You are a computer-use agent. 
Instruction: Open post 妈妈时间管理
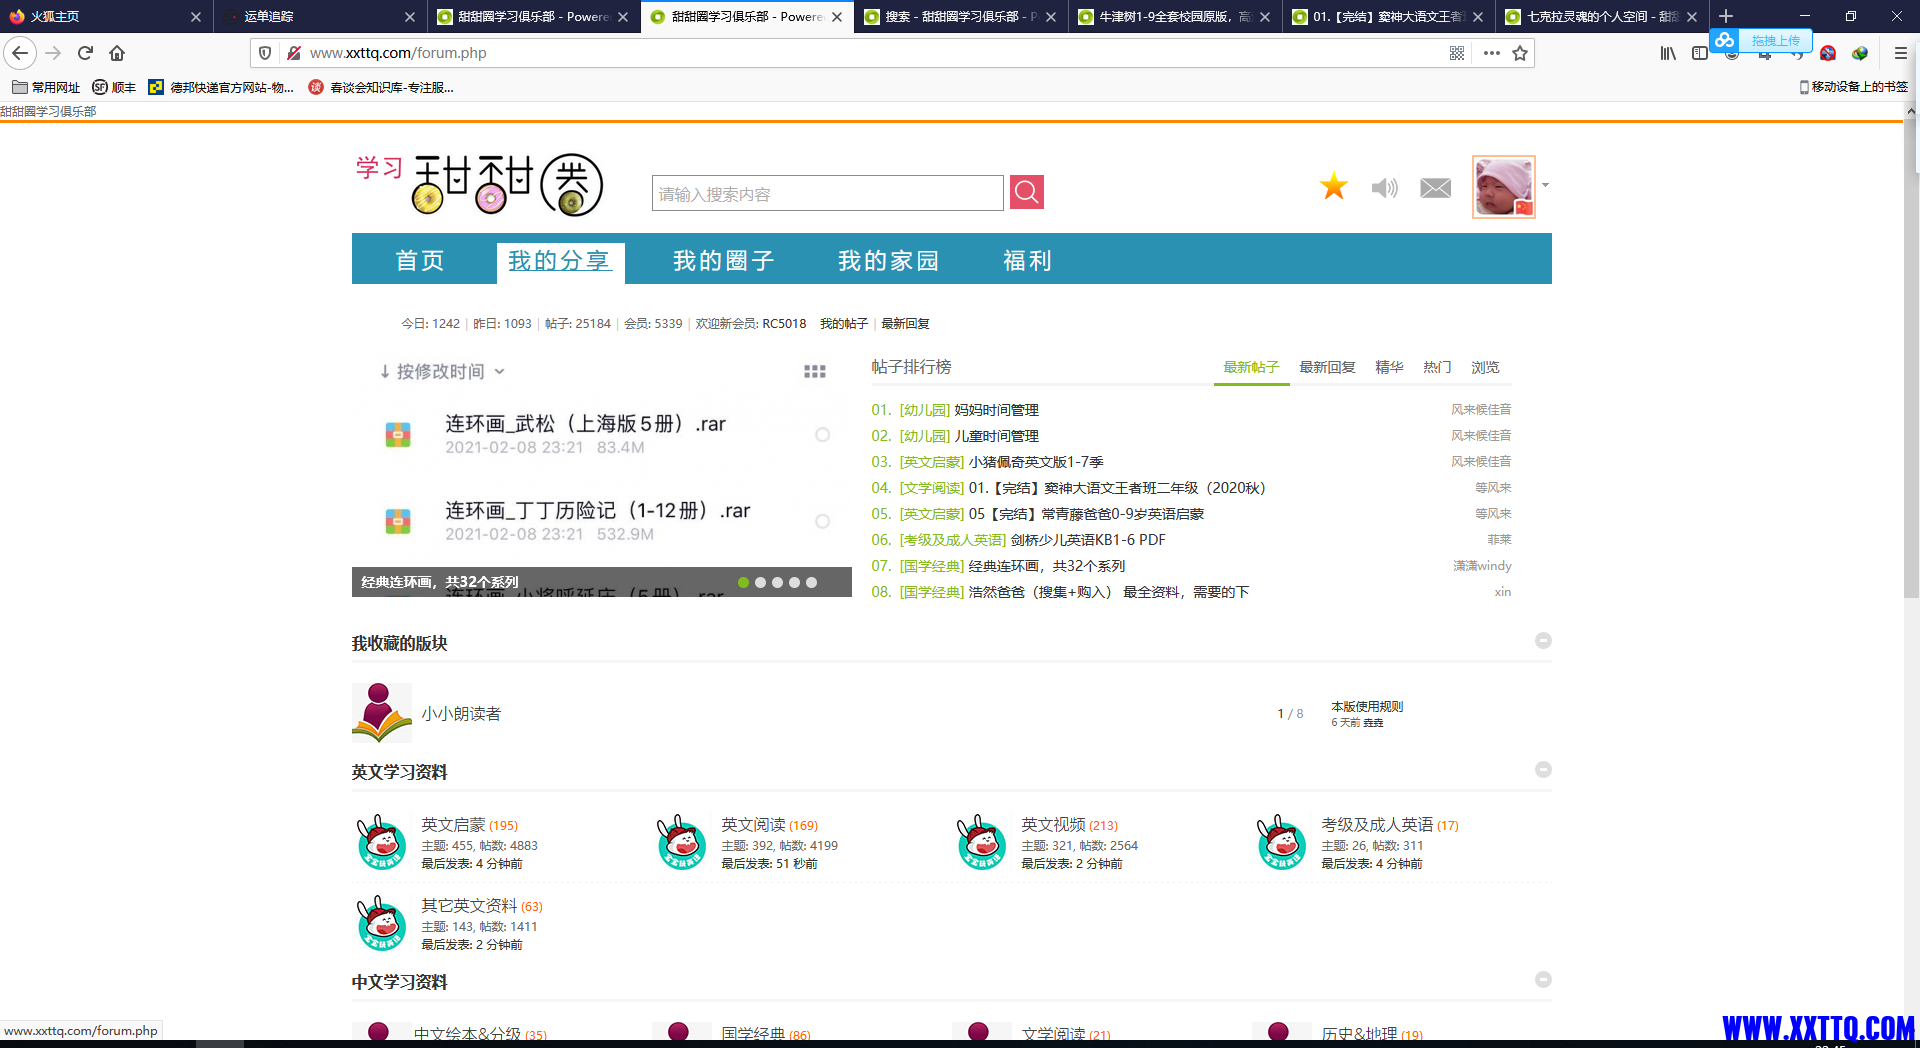tap(996, 410)
